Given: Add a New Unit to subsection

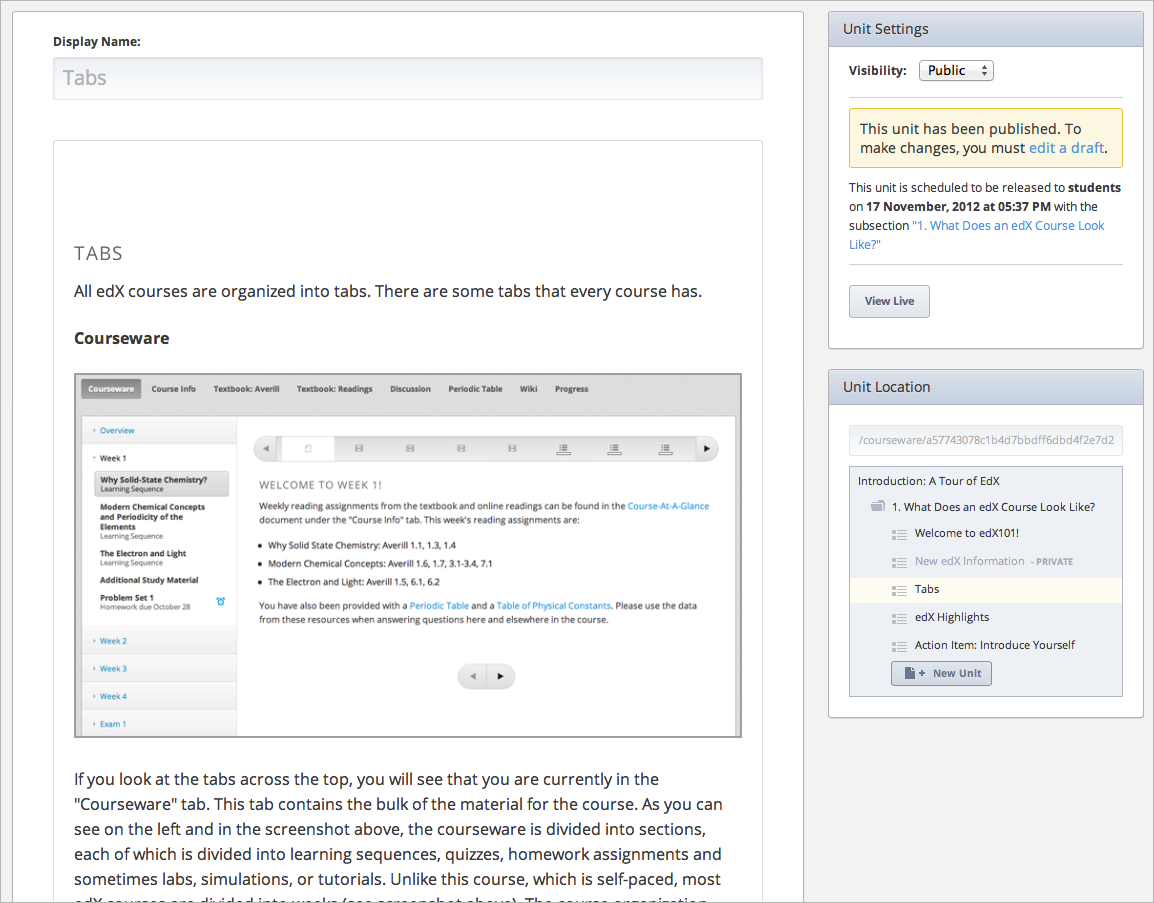Looking at the screenshot, I should coord(941,673).
